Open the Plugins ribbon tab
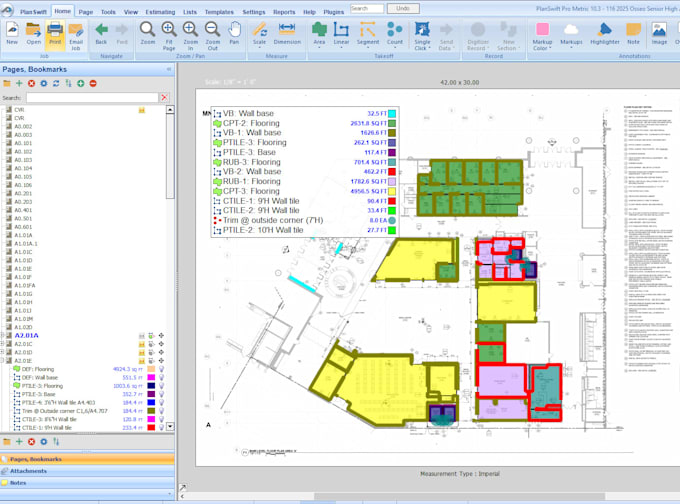Screen dimensions: 680x504 point(333,12)
